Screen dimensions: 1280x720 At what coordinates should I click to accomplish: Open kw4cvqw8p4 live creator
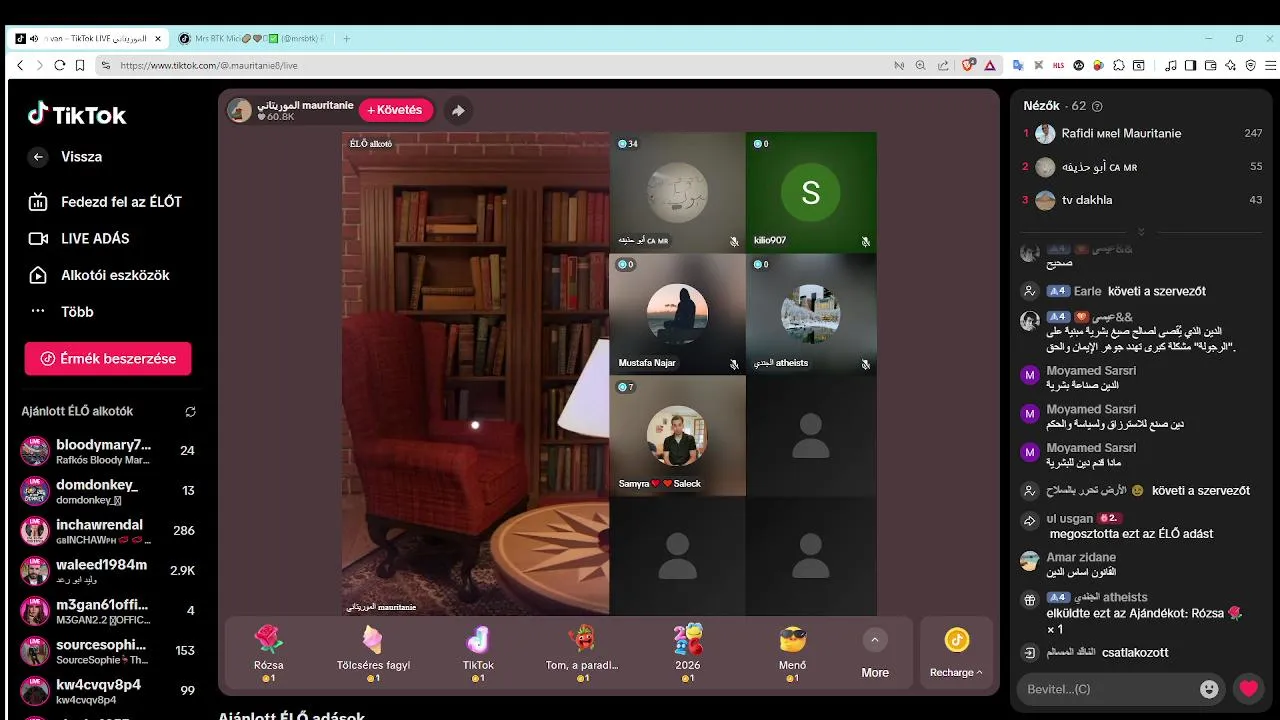pyautogui.click(x=108, y=690)
